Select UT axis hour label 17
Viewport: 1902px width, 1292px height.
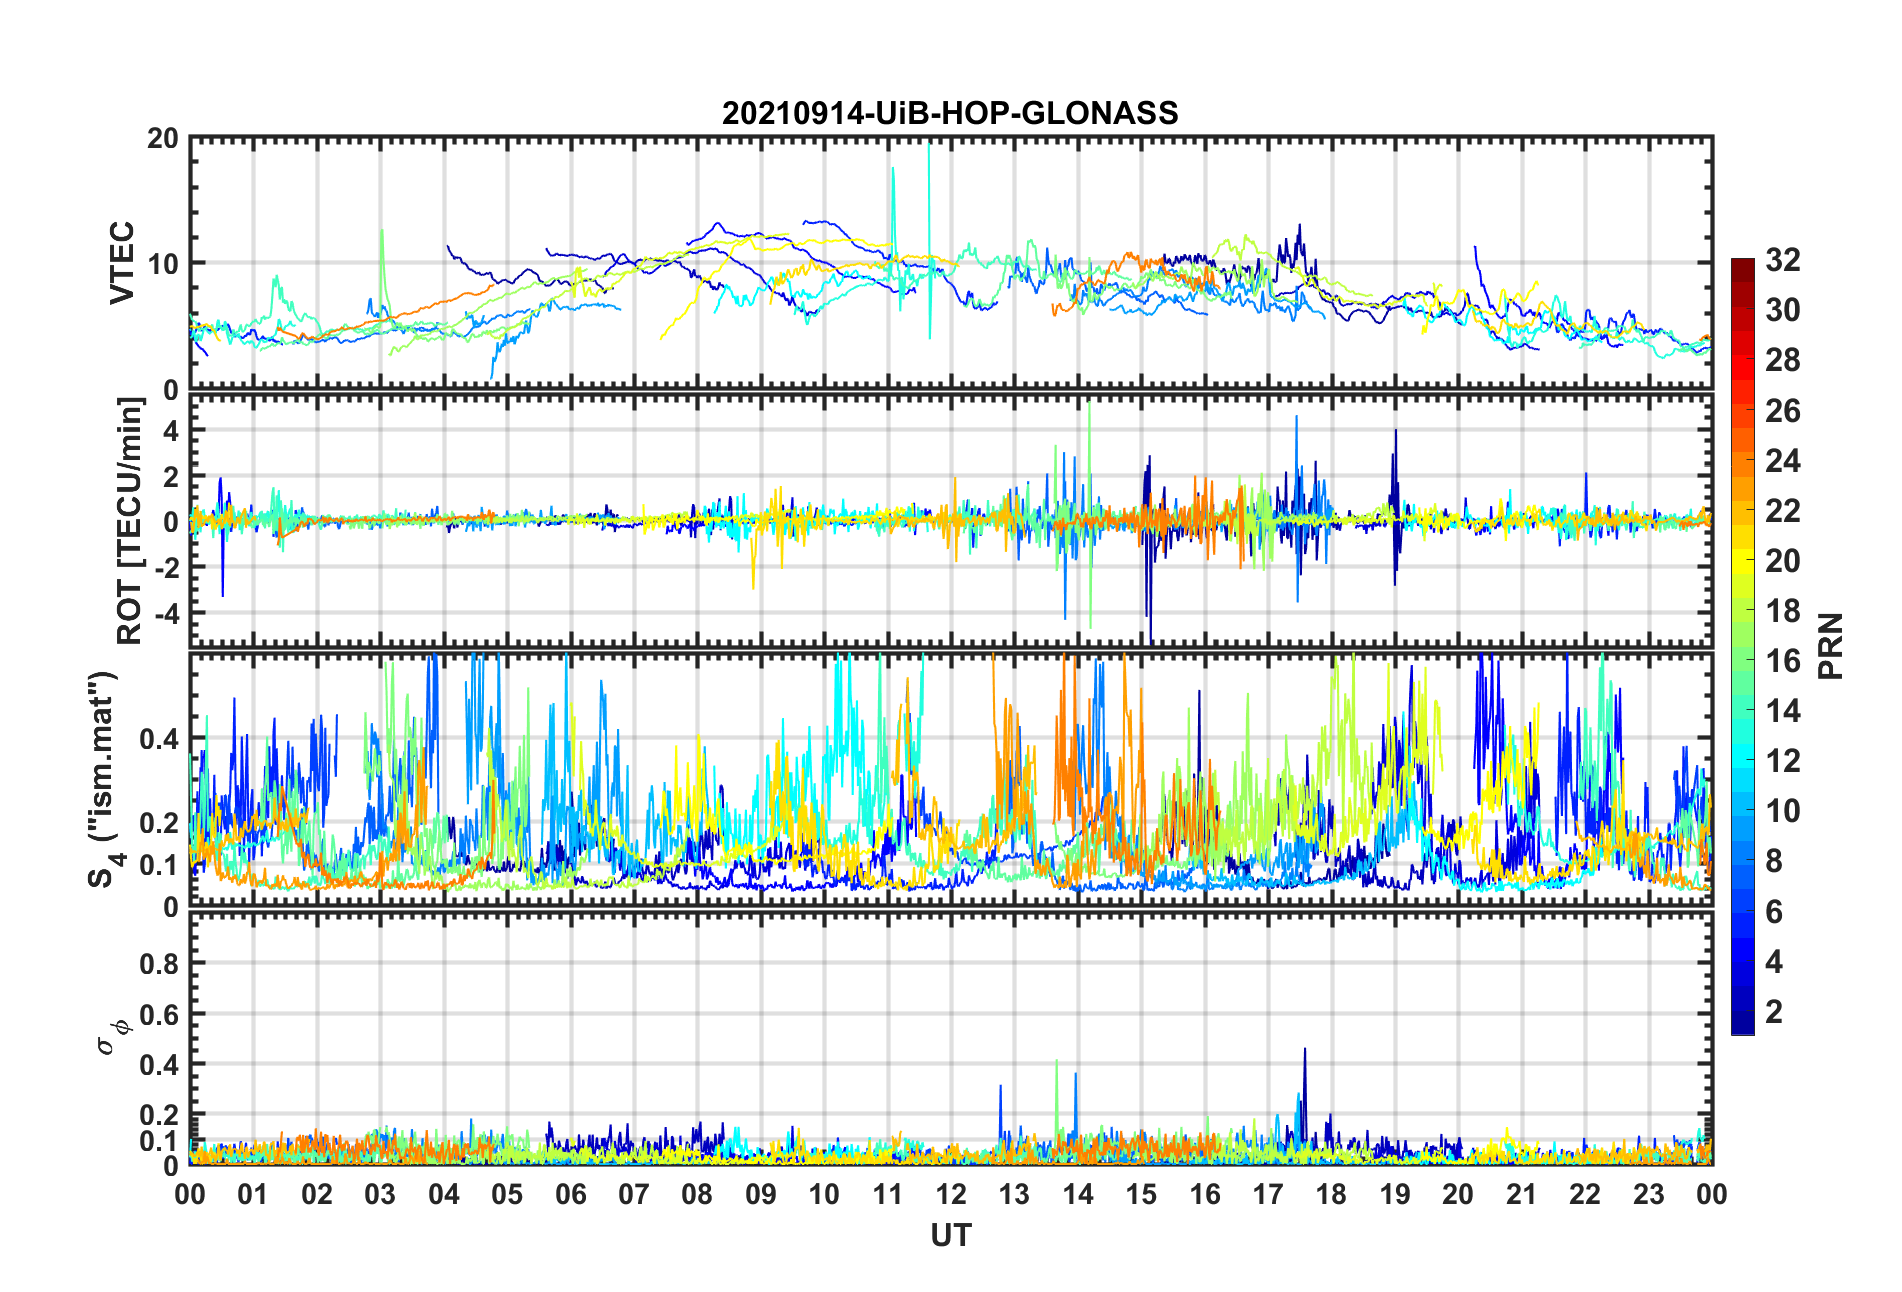(x=1268, y=1194)
